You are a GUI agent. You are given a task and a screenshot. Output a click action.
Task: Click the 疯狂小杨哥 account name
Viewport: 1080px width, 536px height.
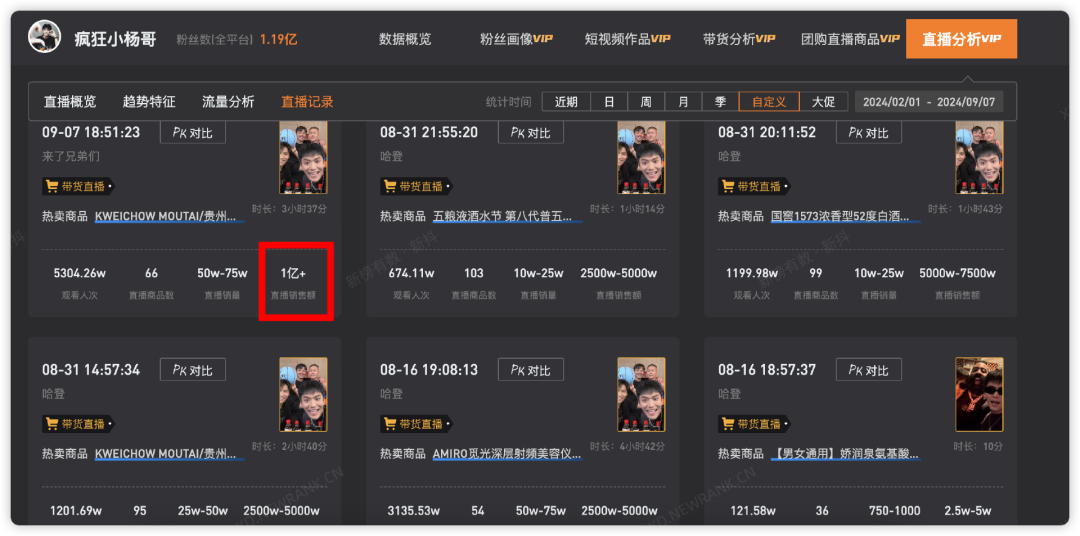(116, 39)
